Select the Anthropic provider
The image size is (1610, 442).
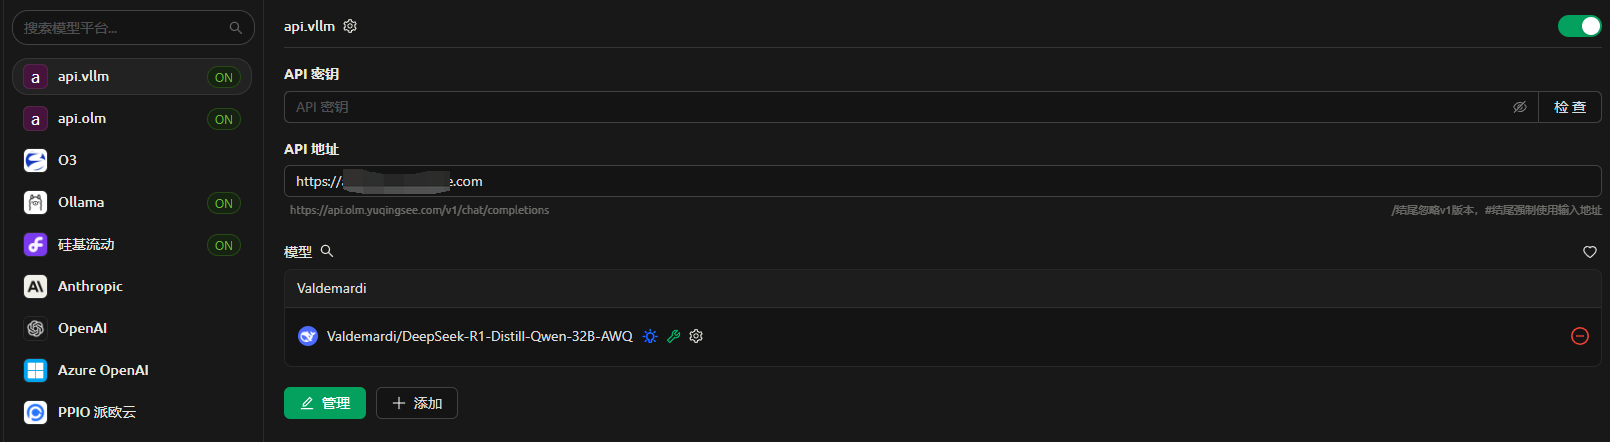tap(90, 286)
